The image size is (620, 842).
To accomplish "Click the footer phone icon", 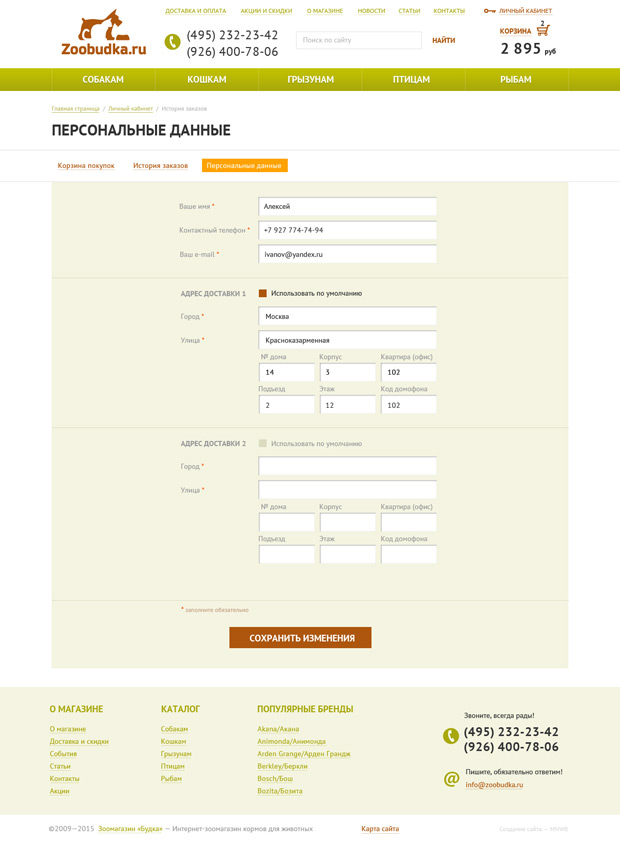I will 451,736.
